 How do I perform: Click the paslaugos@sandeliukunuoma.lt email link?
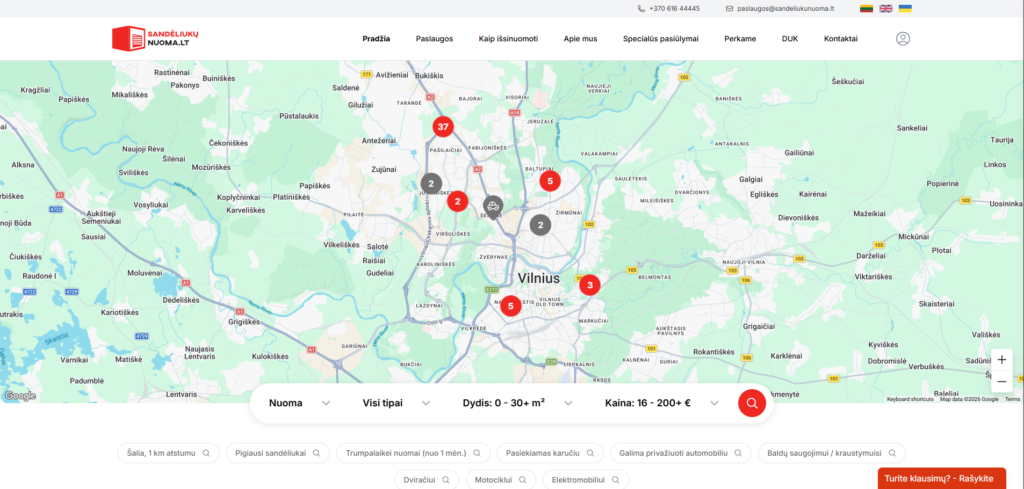[x=786, y=8]
